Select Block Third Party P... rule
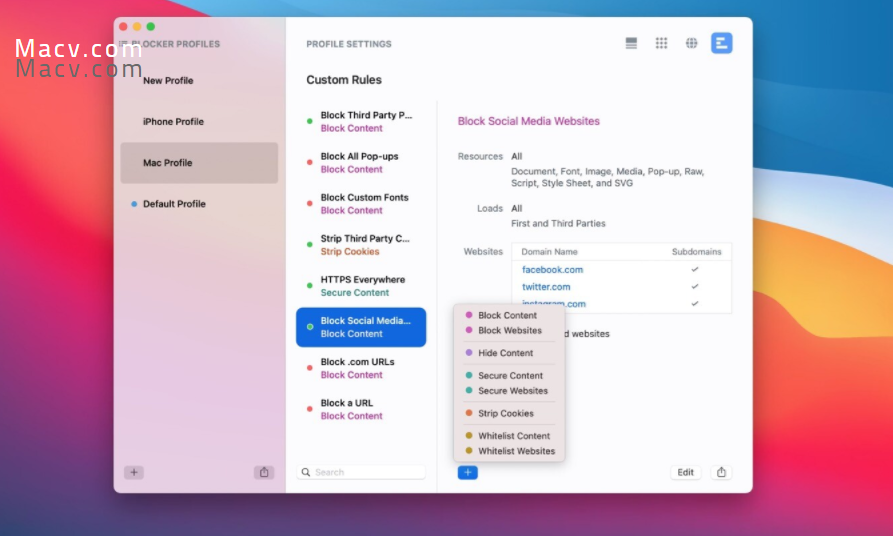This screenshot has height=536, width=893. (361, 121)
